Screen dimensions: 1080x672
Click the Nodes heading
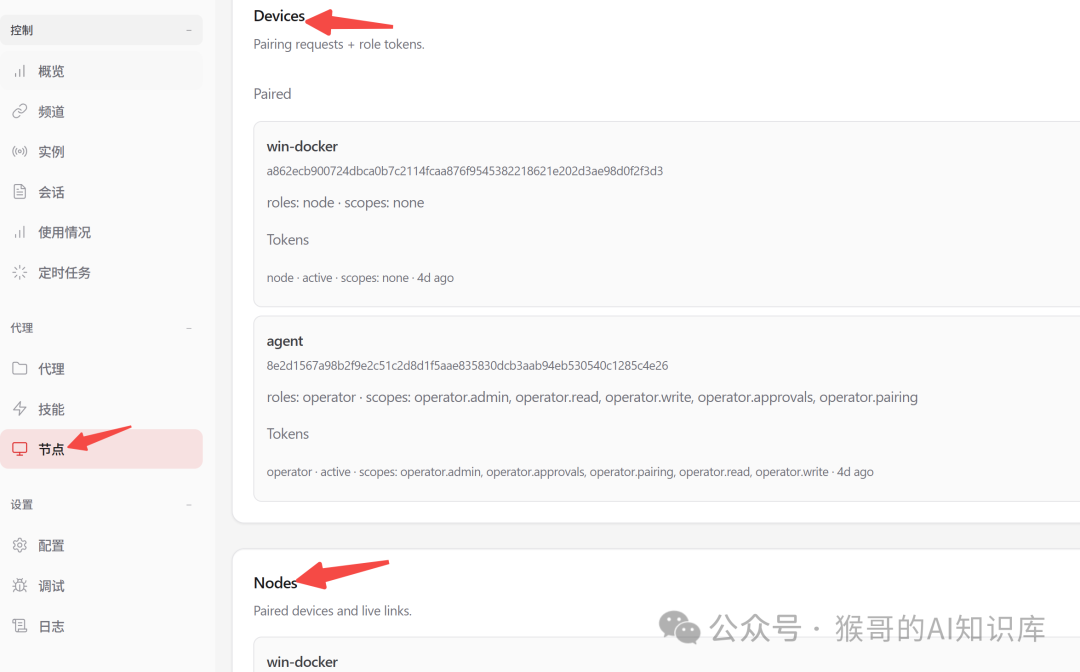click(x=275, y=582)
